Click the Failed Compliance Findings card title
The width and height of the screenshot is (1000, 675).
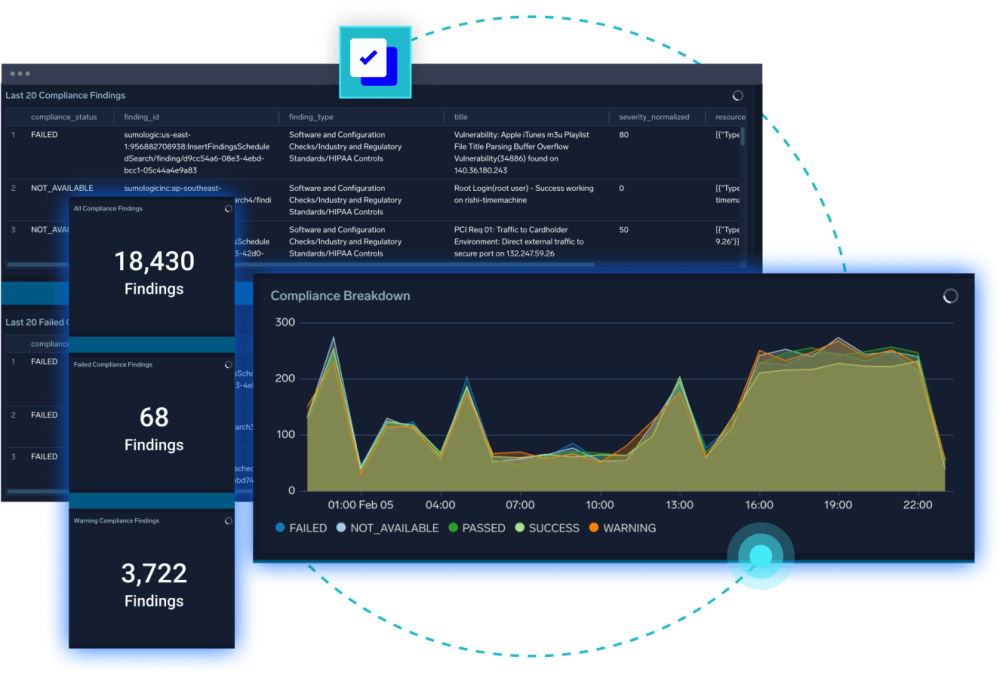[113, 365]
